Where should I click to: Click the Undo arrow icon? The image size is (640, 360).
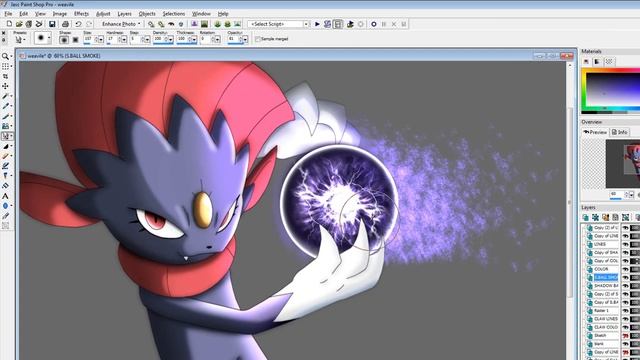(x=78, y=24)
